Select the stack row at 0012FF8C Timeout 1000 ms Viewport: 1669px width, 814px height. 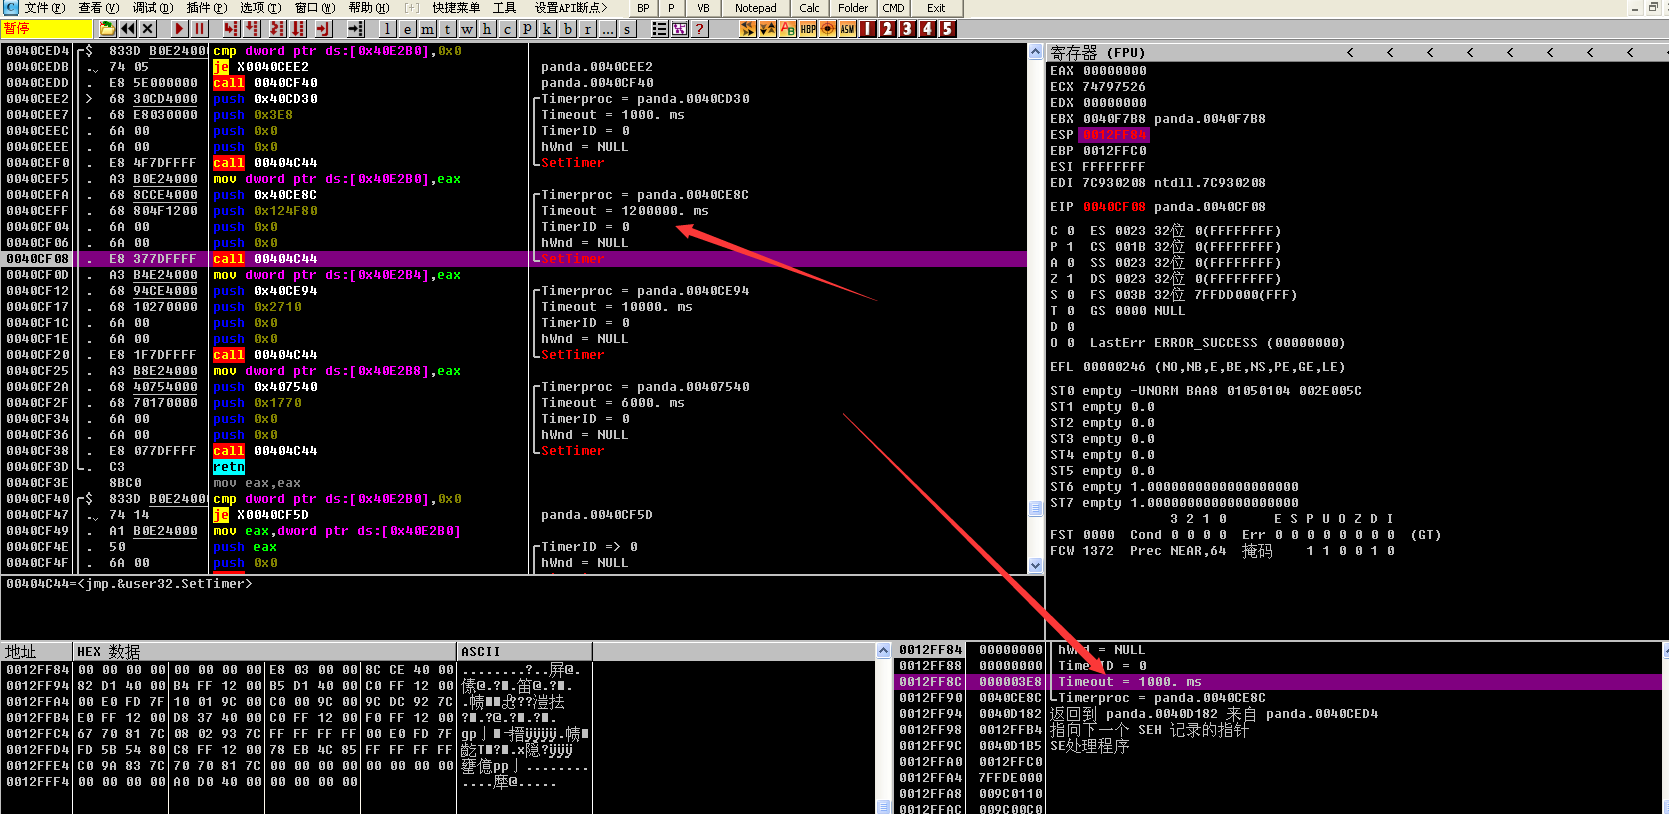point(1278,682)
